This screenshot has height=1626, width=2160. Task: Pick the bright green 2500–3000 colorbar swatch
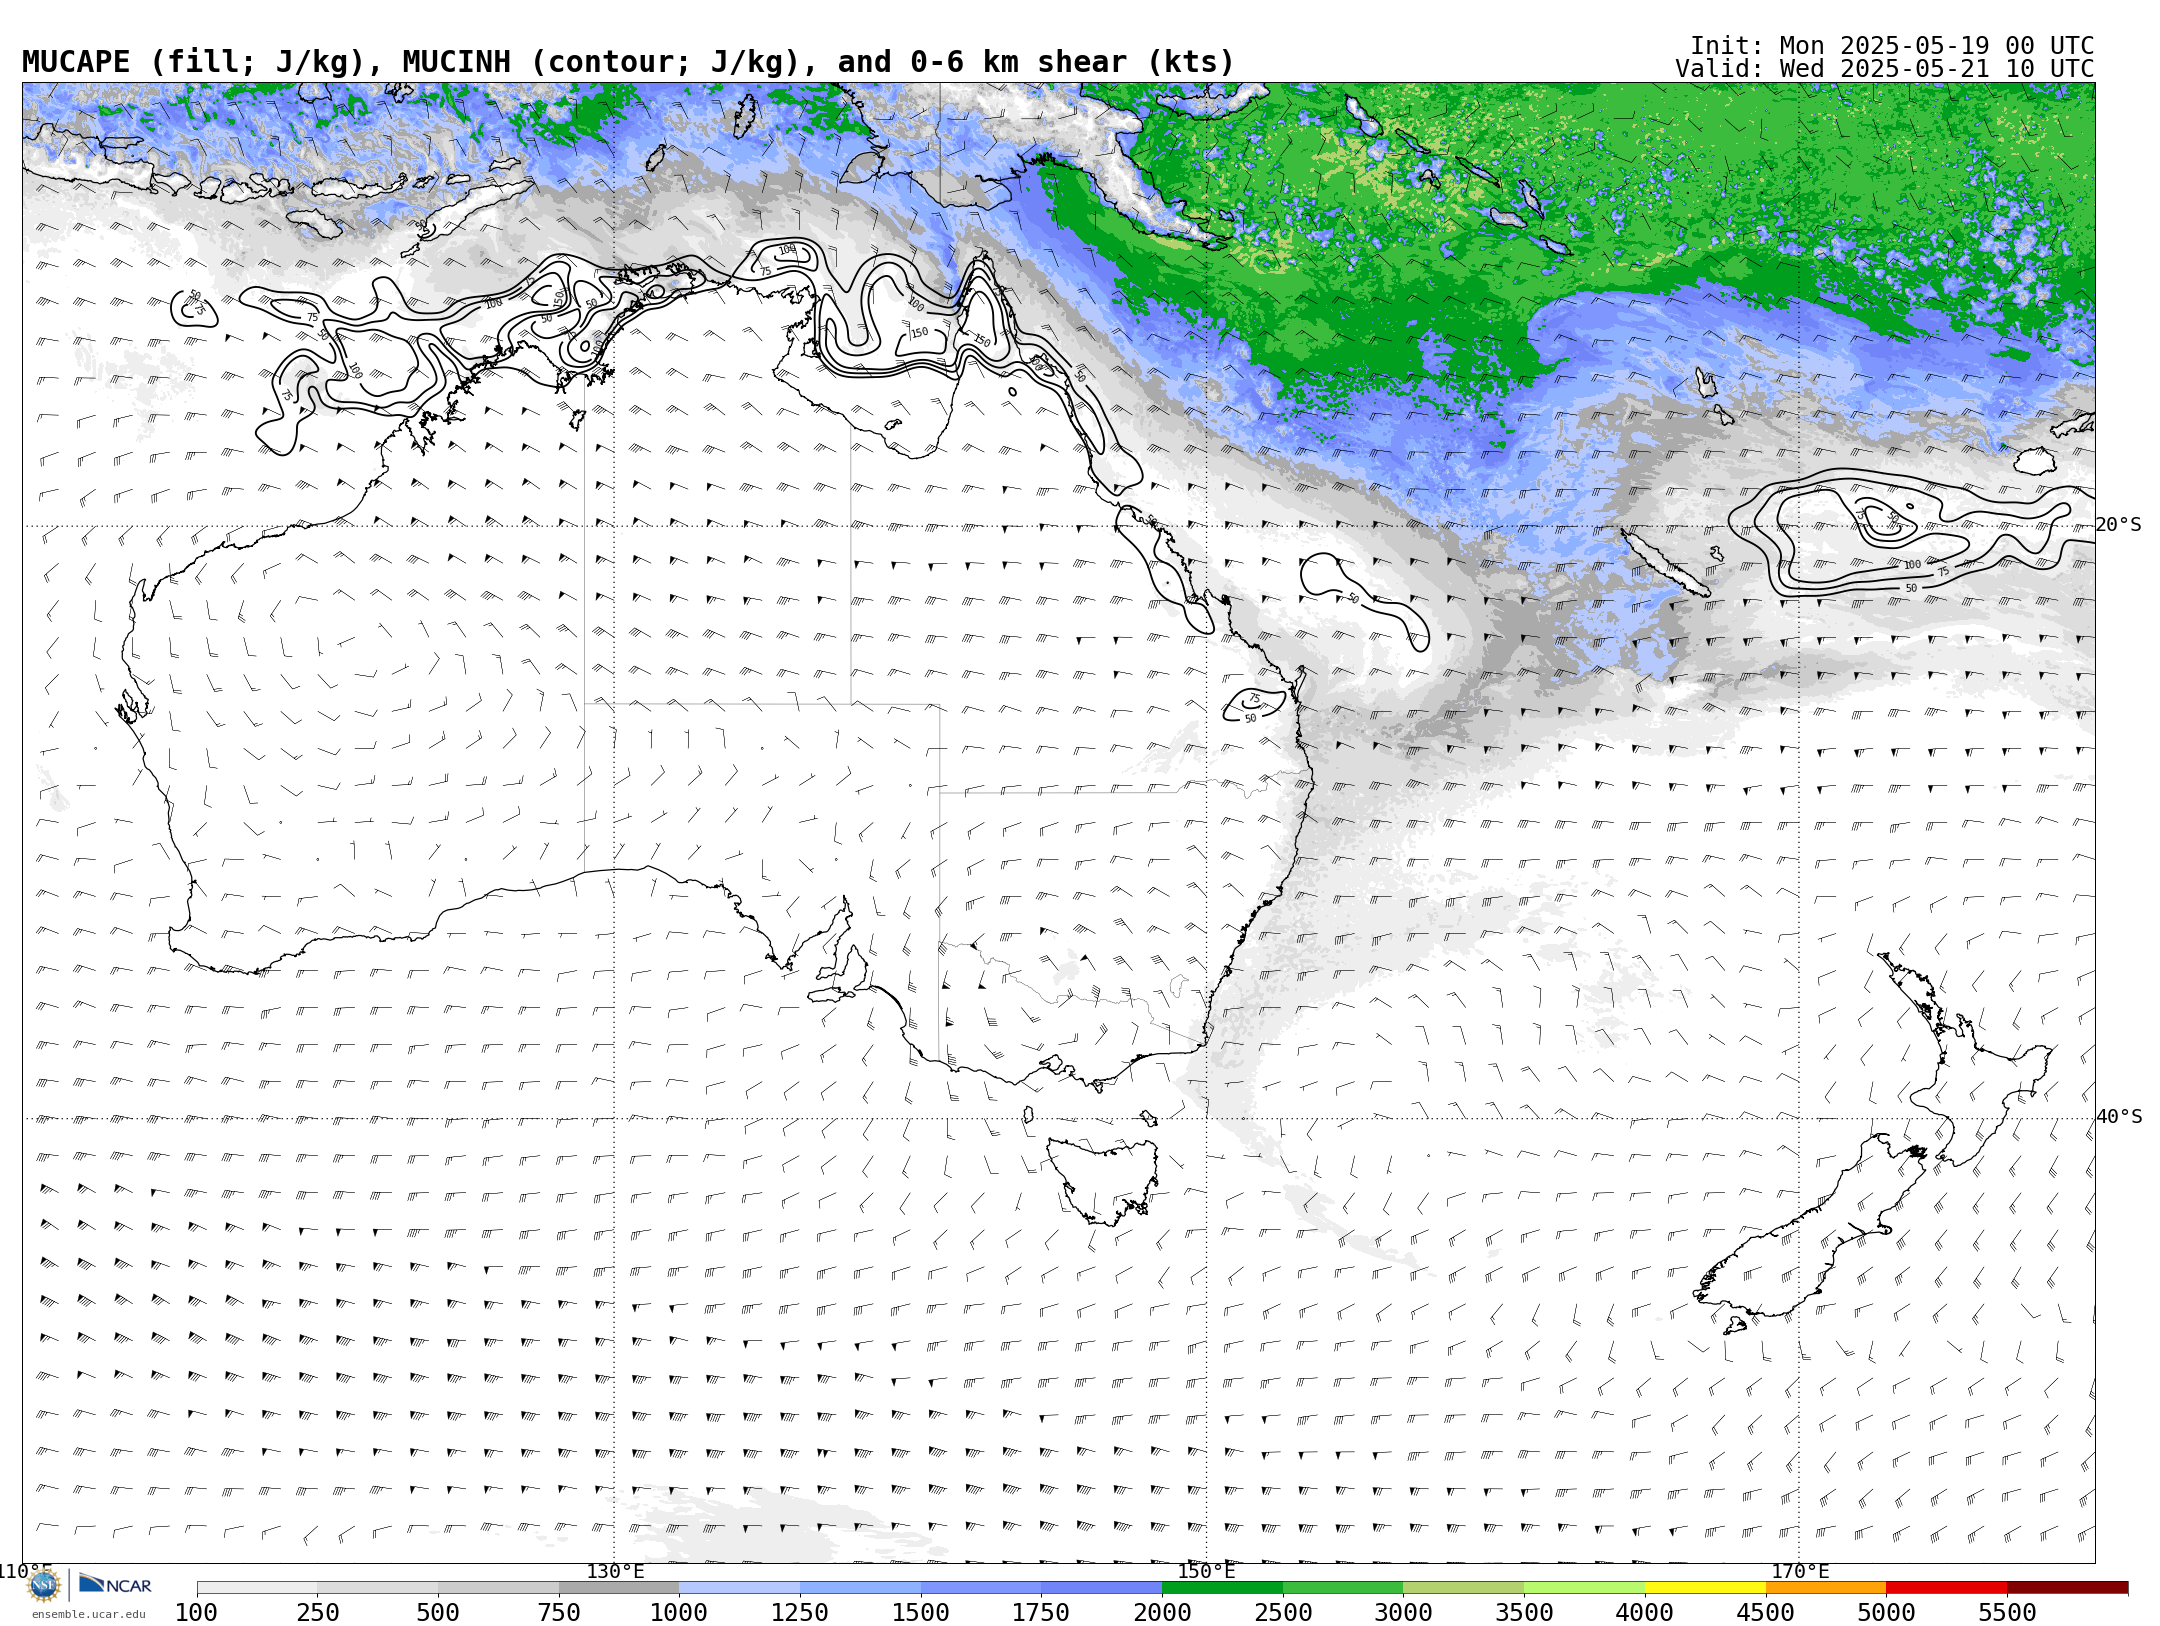click(x=1343, y=1588)
